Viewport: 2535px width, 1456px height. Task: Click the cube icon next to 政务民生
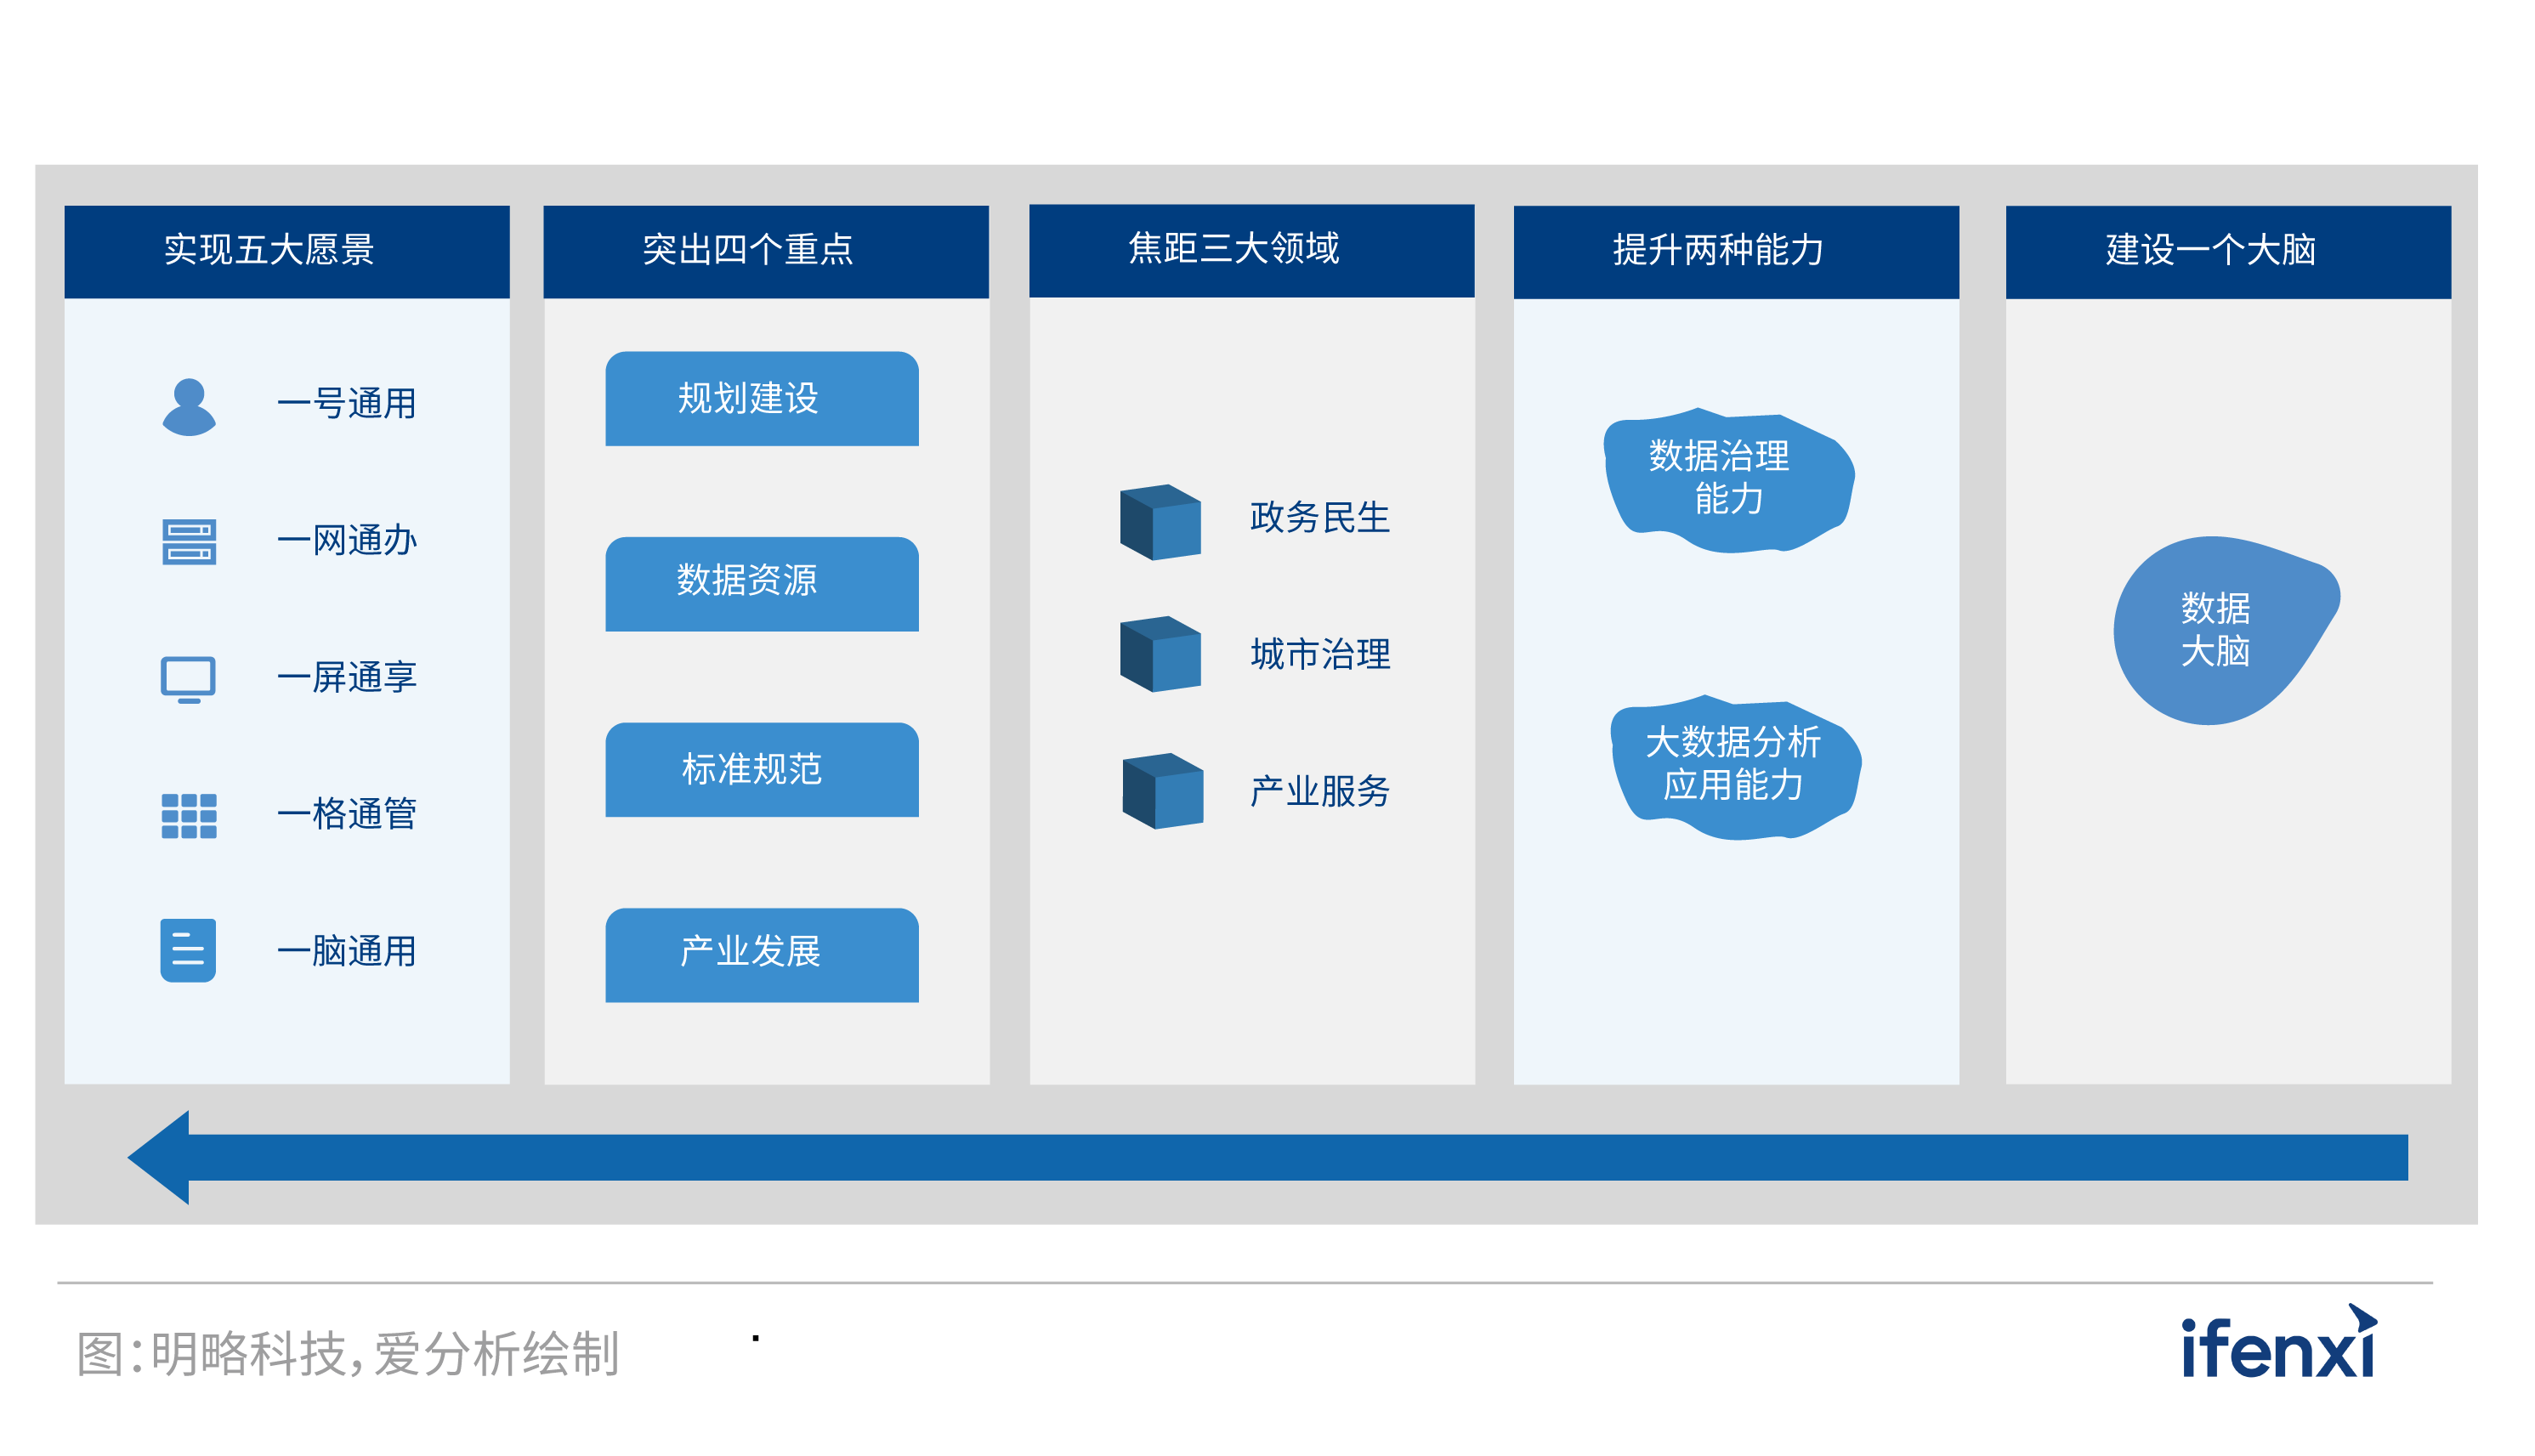click(1160, 523)
